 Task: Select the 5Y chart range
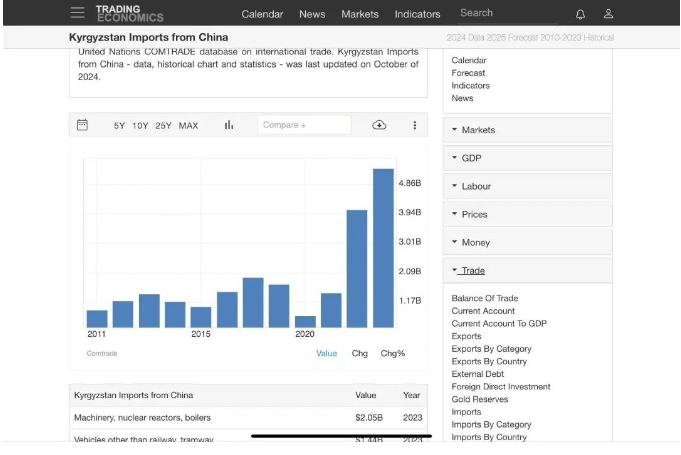pyautogui.click(x=119, y=125)
